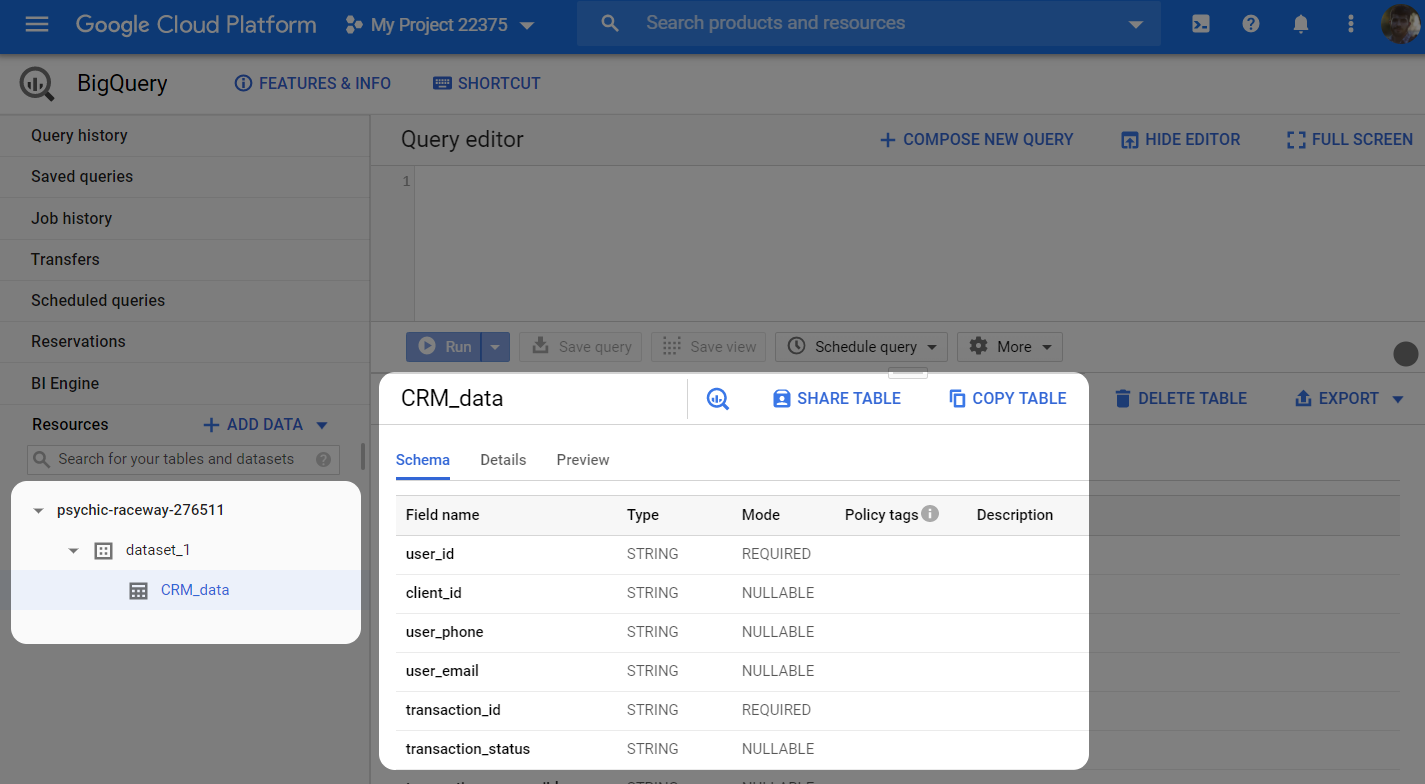Run the query
The image size is (1425, 784).
444,347
